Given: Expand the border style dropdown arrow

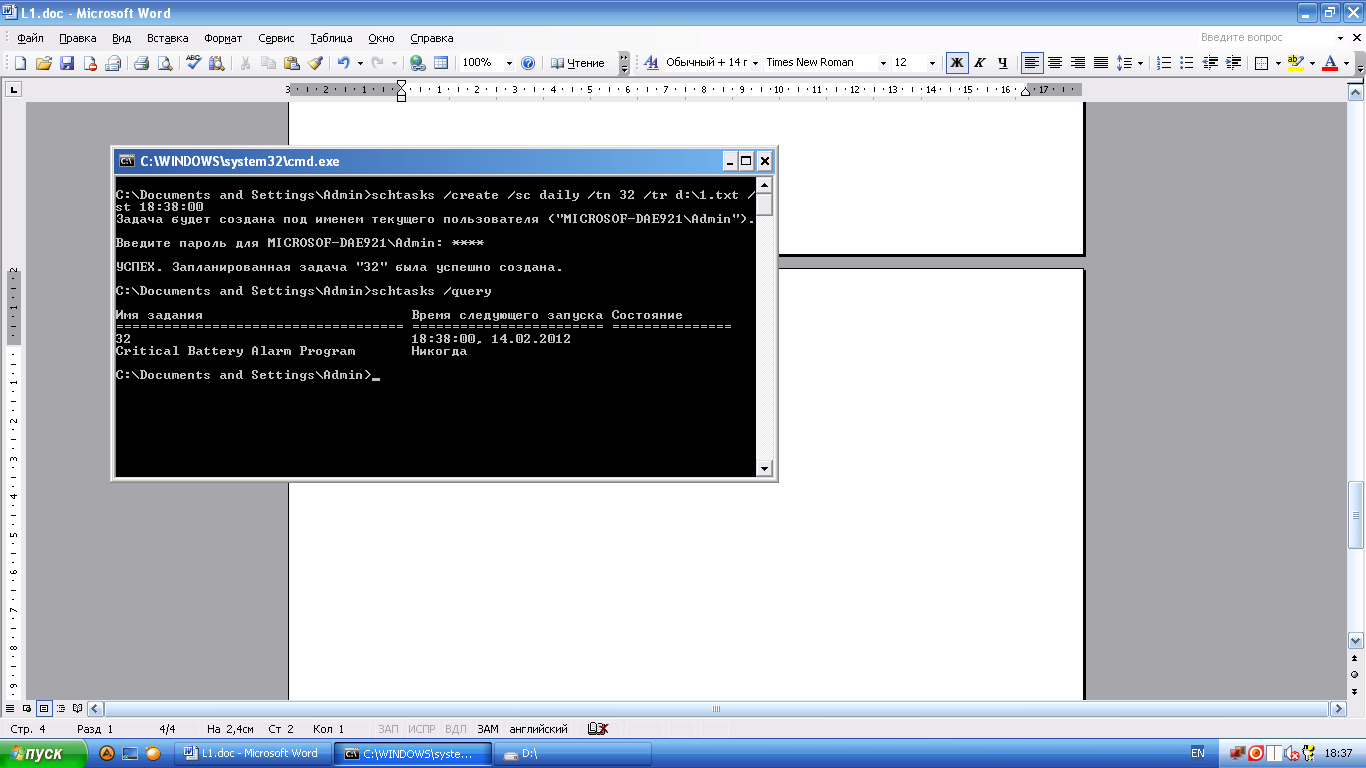Looking at the screenshot, I should tap(1278, 63).
